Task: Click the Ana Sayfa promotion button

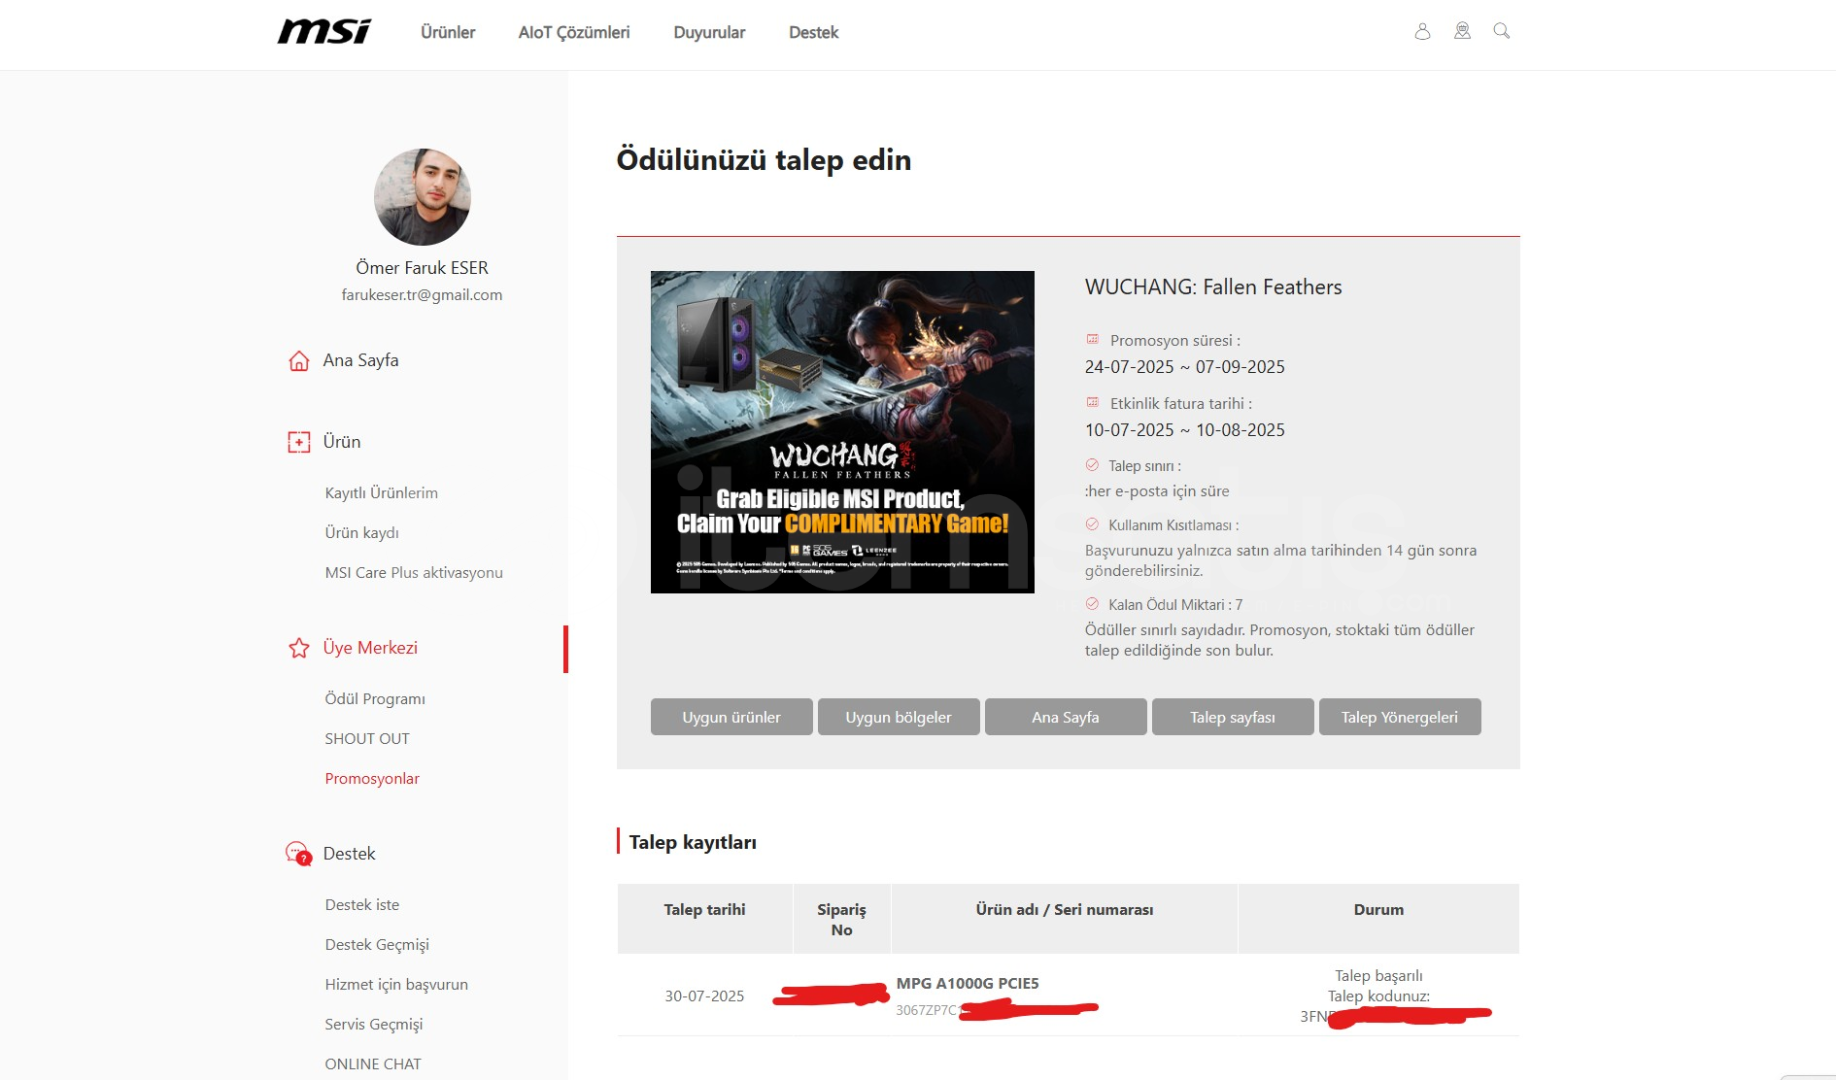Action: 1065,717
